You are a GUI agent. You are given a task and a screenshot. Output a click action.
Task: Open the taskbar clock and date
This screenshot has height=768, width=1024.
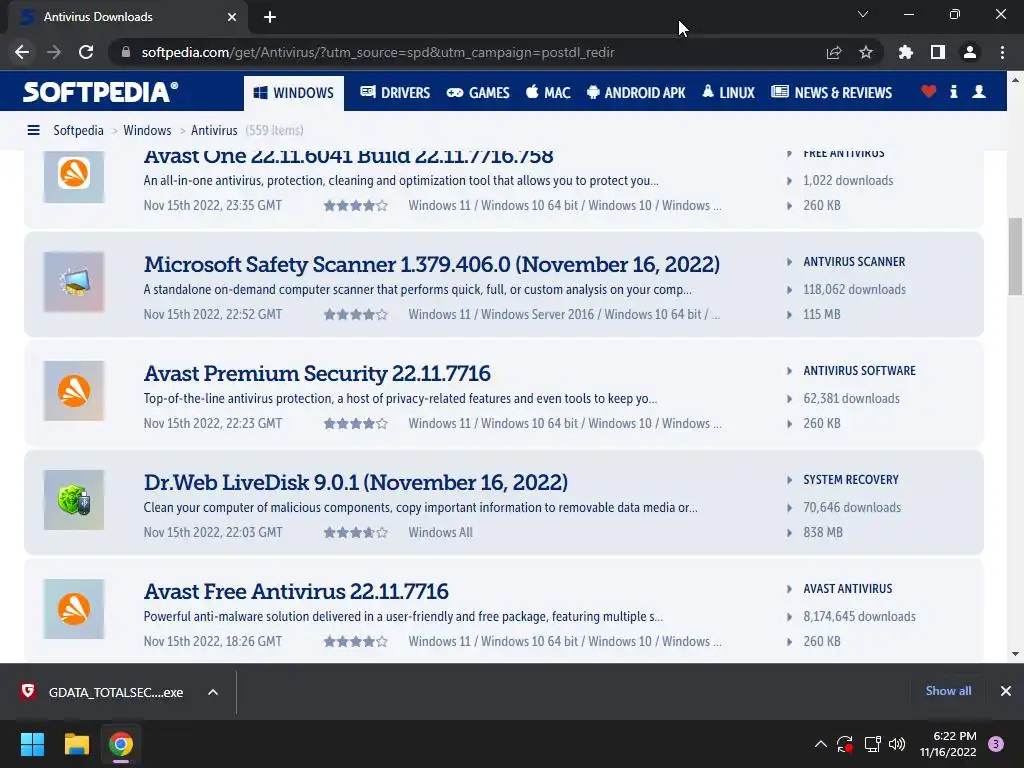tap(948, 744)
